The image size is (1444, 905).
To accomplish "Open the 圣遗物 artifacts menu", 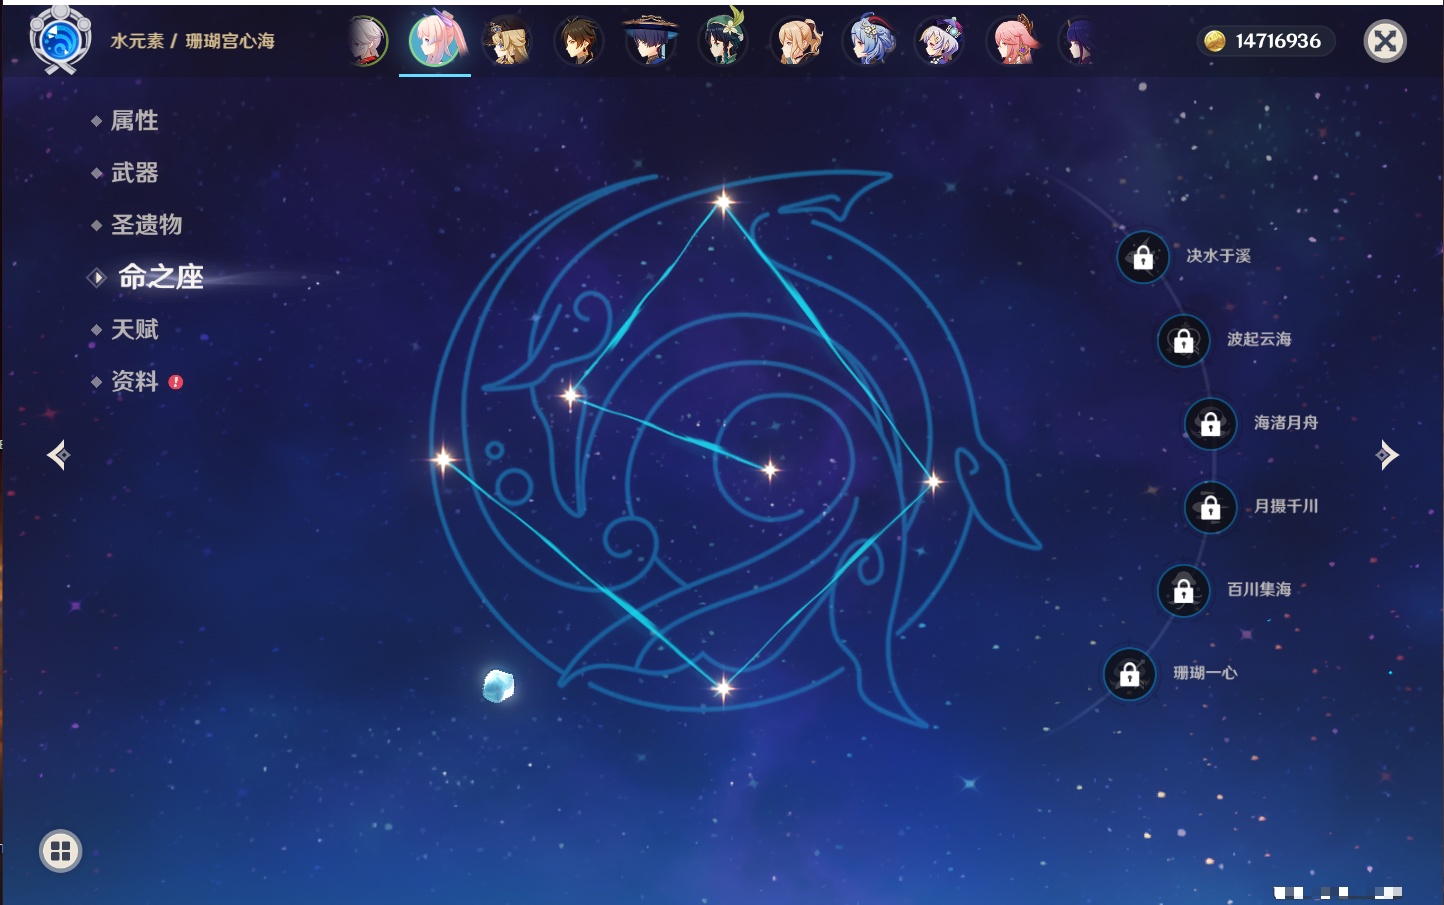I will point(146,225).
